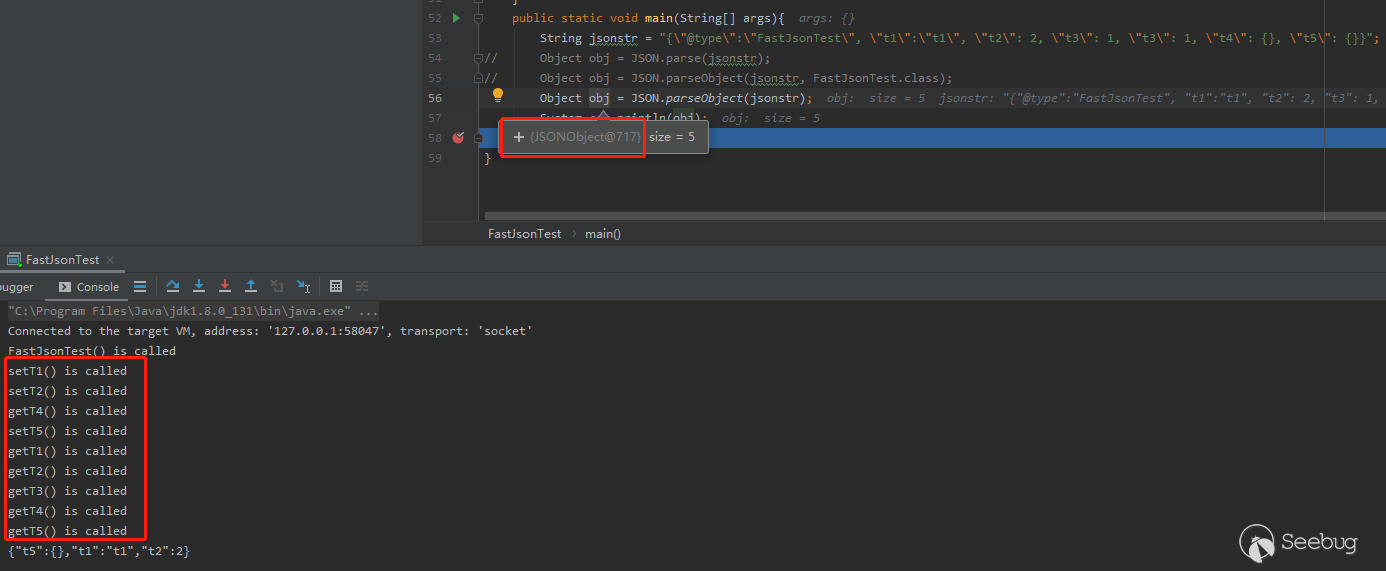1386x571 pixels.
Task: Click the Step Into icon
Action: point(199,286)
